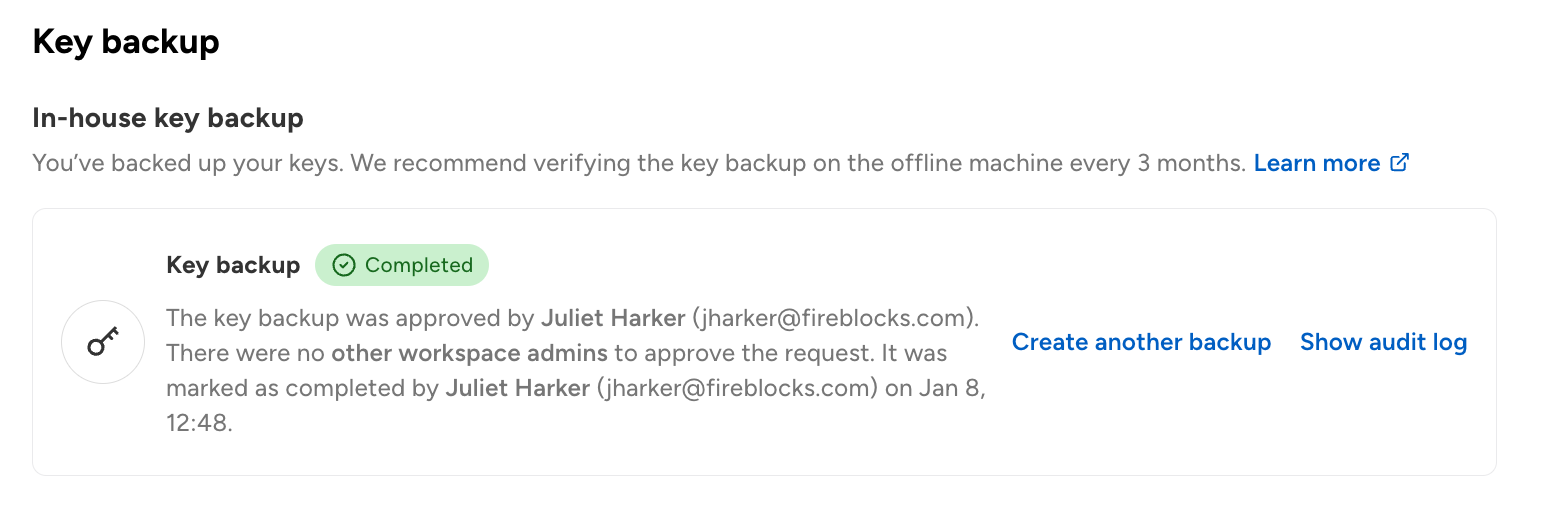1541x518 pixels.
Task: Click the In-house key backup subheading
Action: [x=168, y=119]
